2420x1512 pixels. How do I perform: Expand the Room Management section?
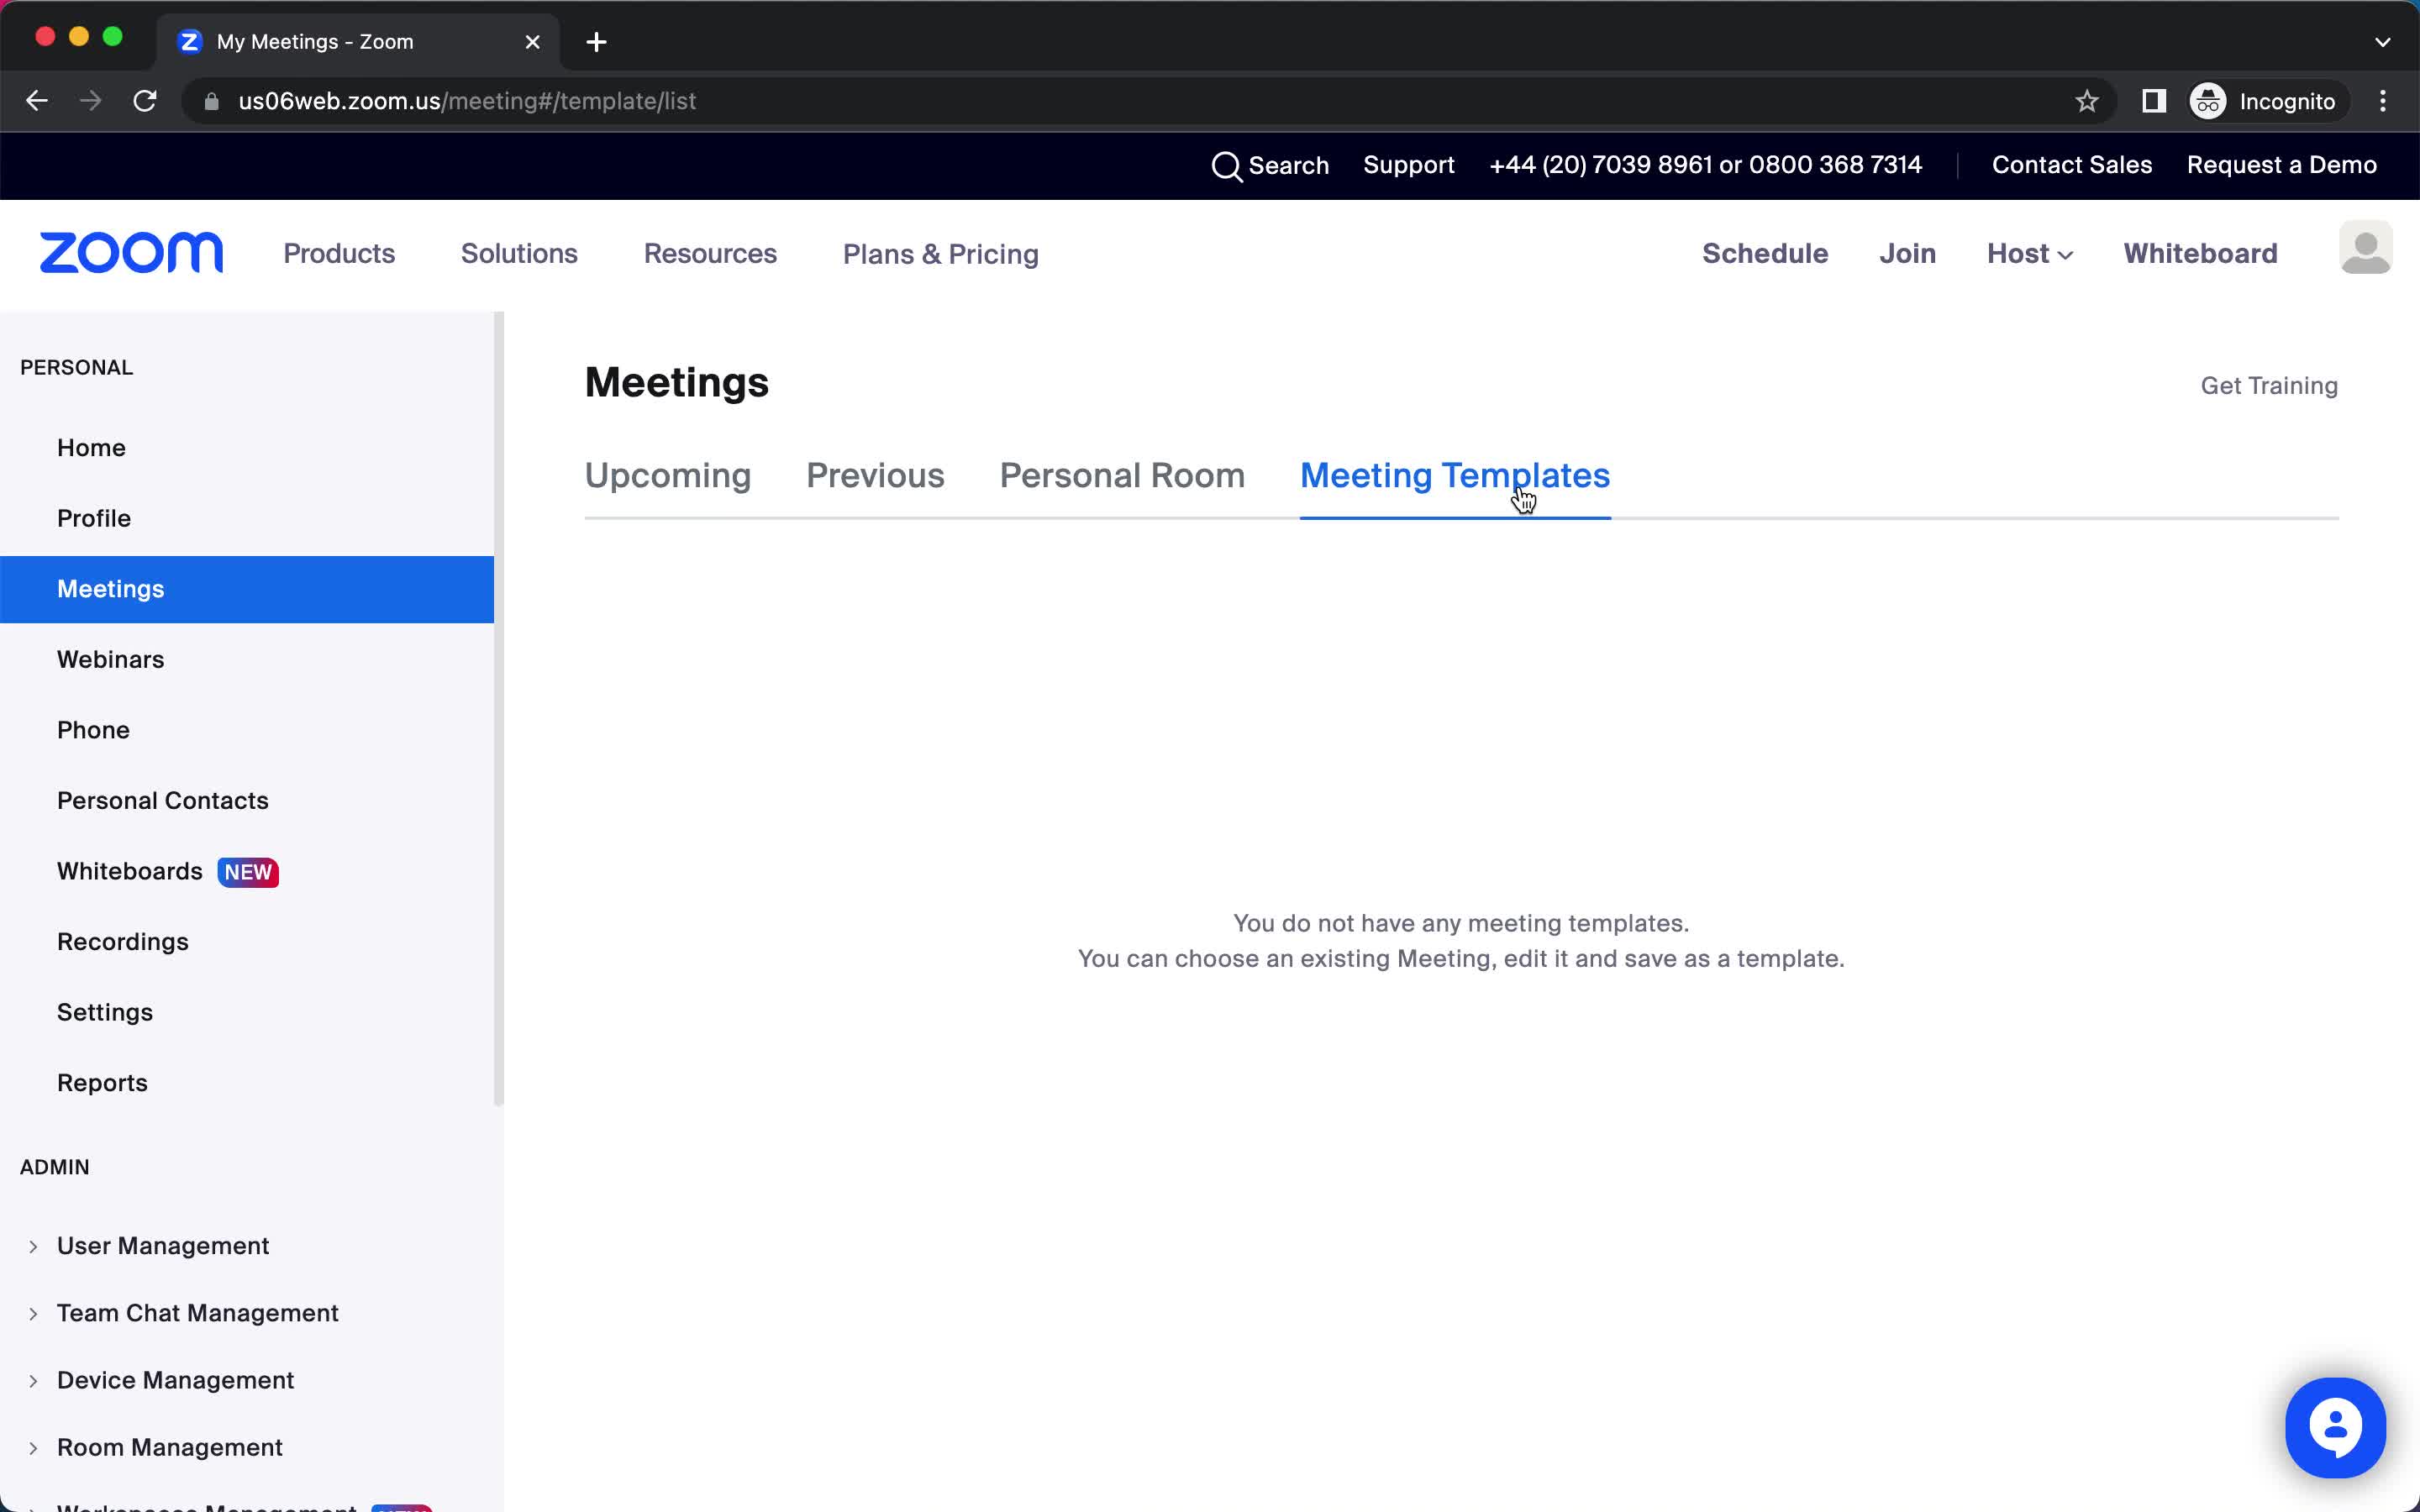(33, 1447)
